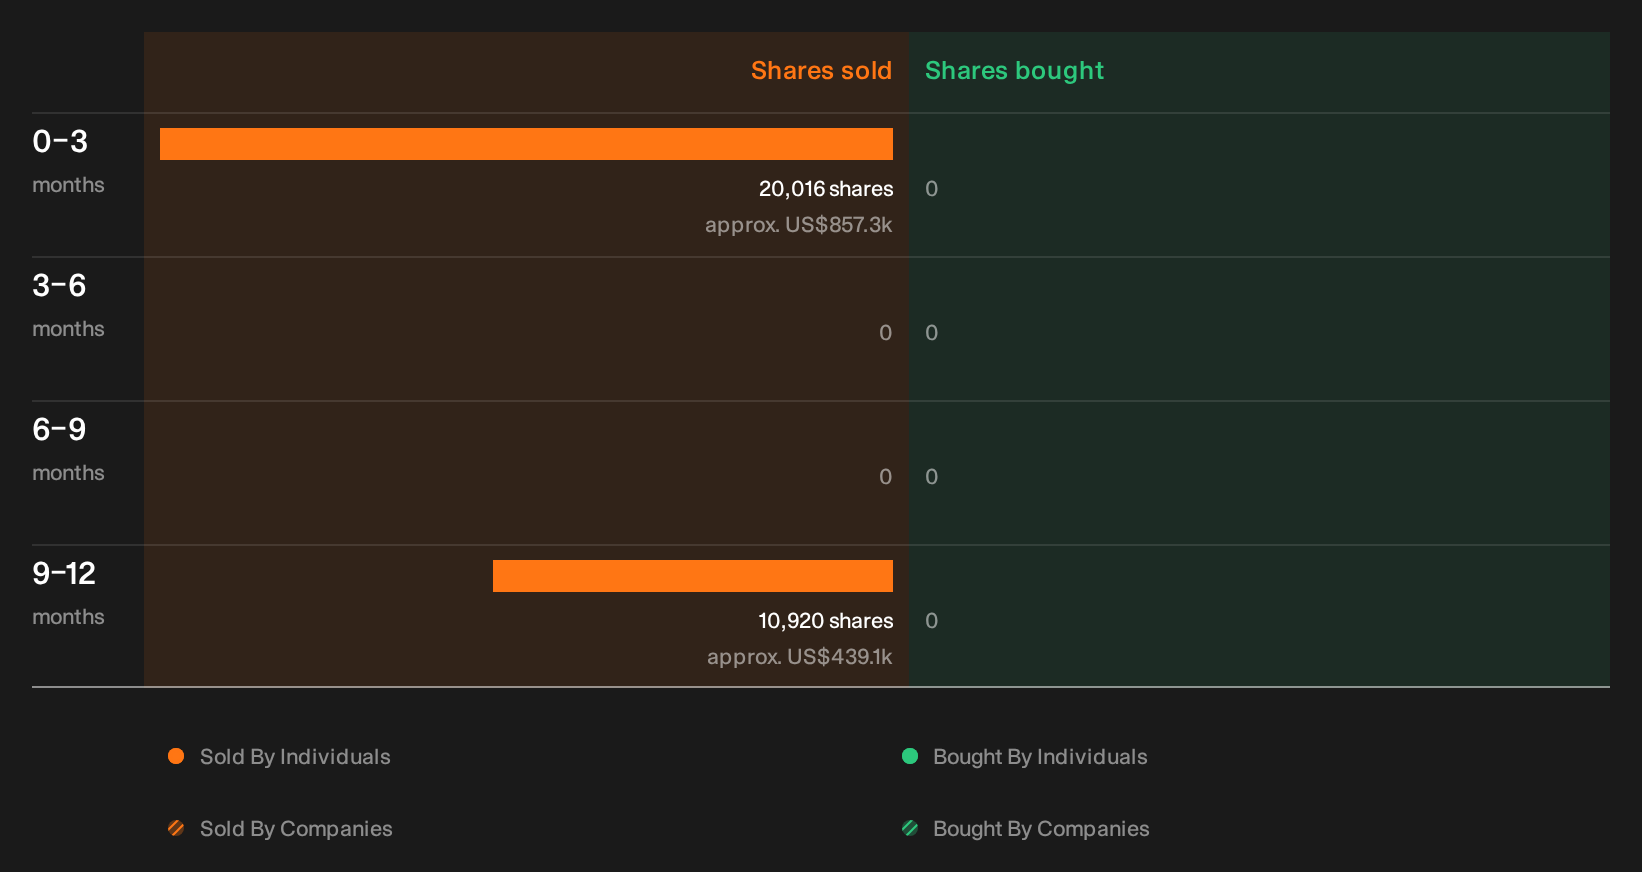Image resolution: width=1642 pixels, height=872 pixels.
Task: Select the 0-3 months orange sold bar
Action: click(526, 144)
